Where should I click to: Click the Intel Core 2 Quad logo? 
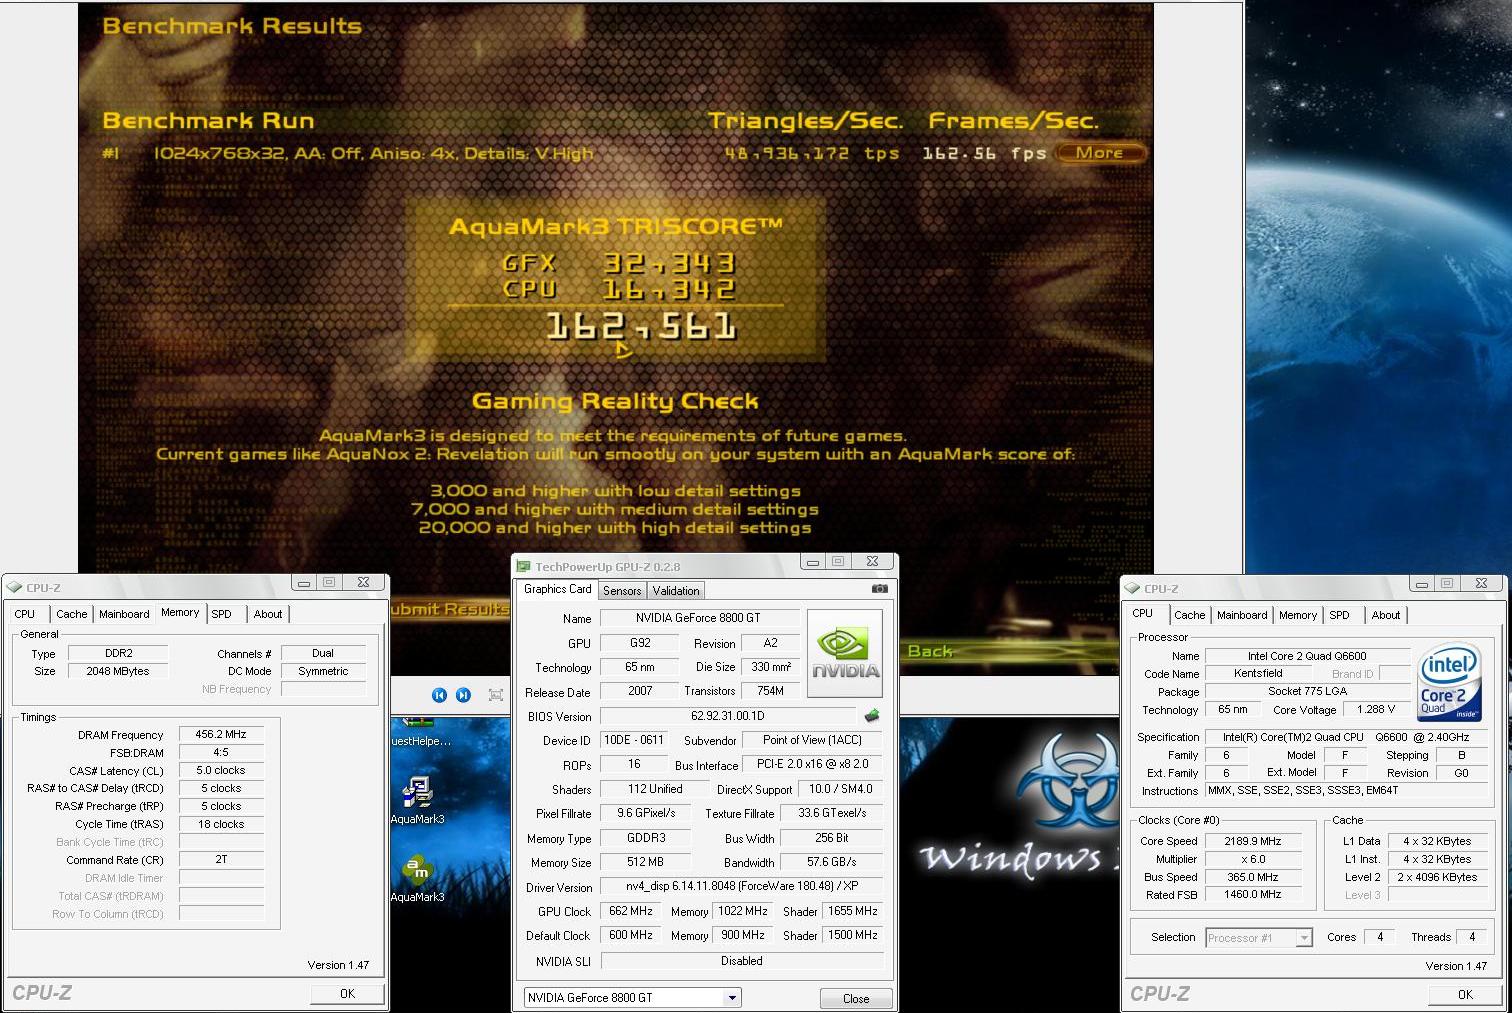(1449, 683)
